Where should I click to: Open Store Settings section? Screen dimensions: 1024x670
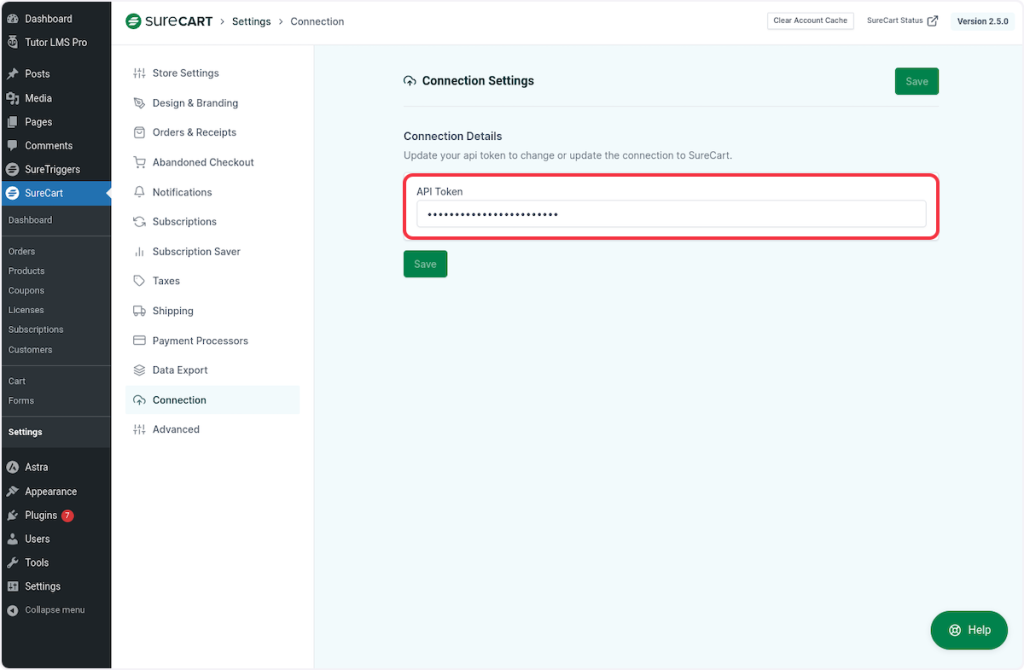185,73
